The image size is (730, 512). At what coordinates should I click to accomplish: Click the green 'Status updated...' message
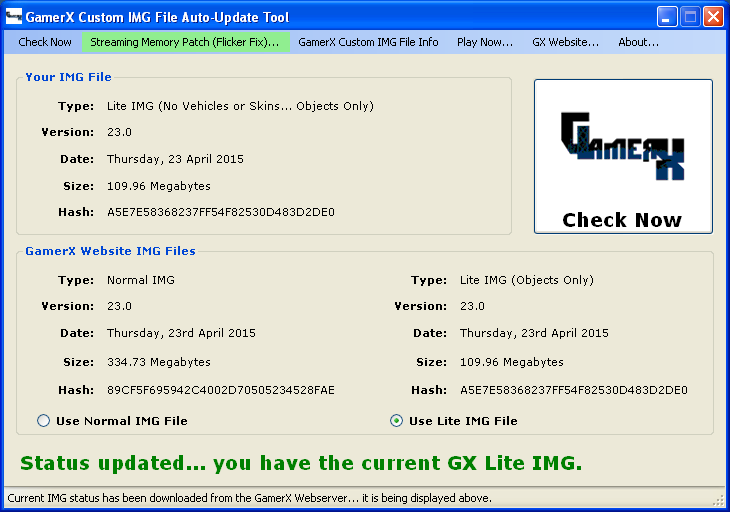click(x=301, y=463)
